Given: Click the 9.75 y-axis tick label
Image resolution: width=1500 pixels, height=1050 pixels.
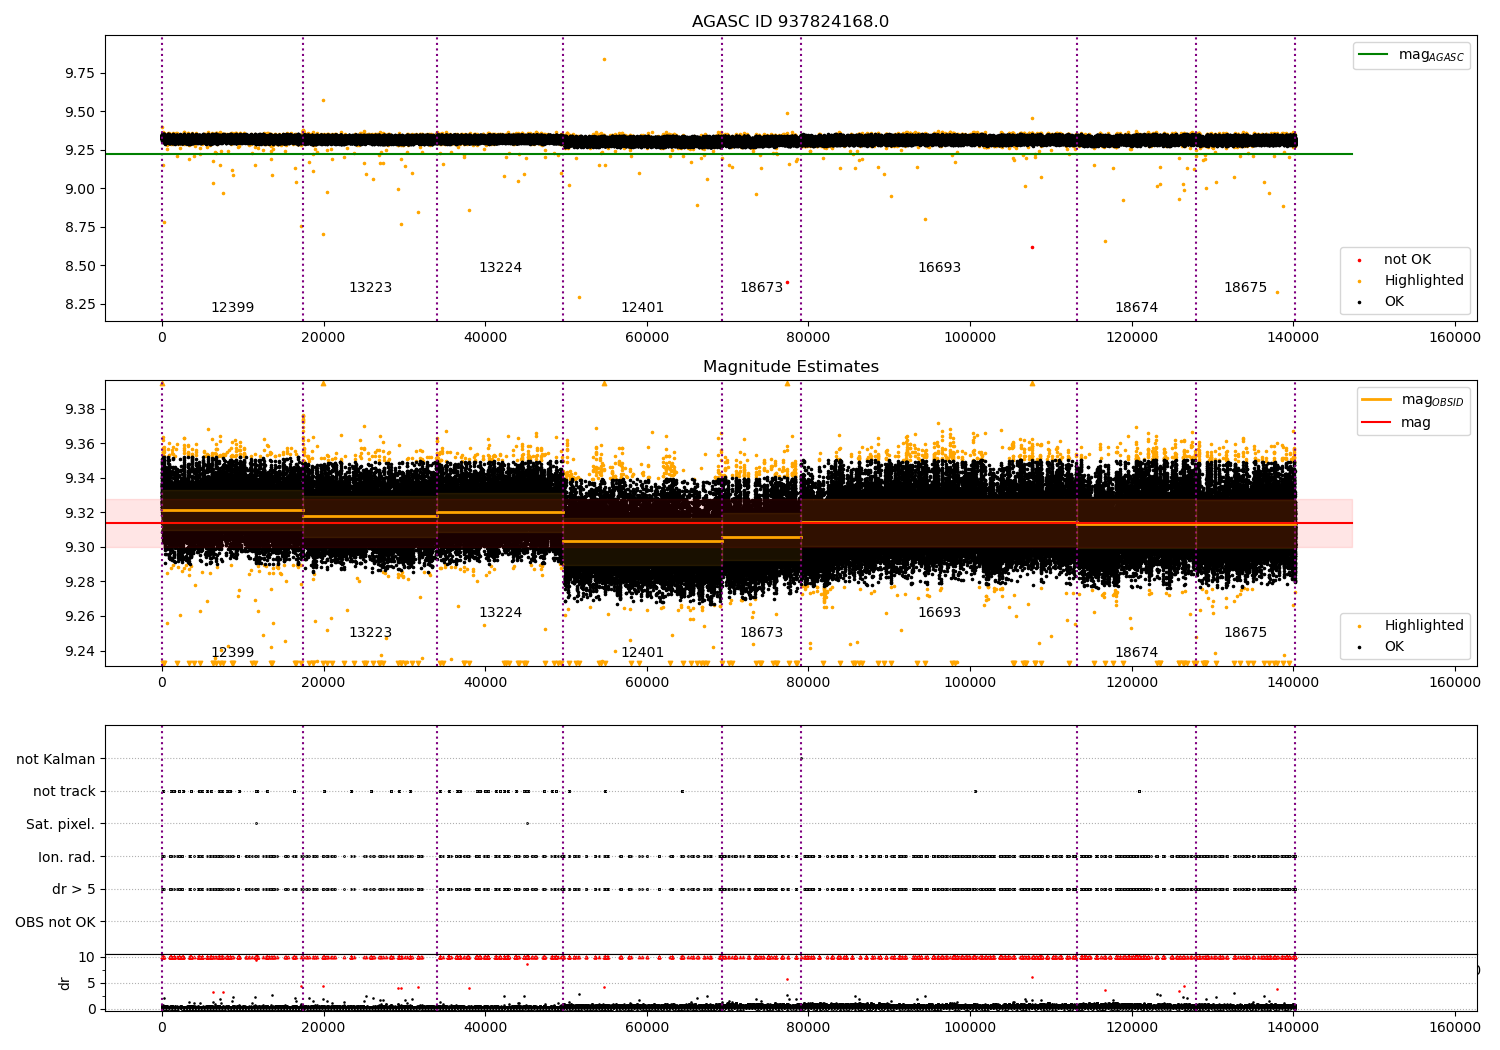Looking at the screenshot, I should pyautogui.click(x=80, y=73).
